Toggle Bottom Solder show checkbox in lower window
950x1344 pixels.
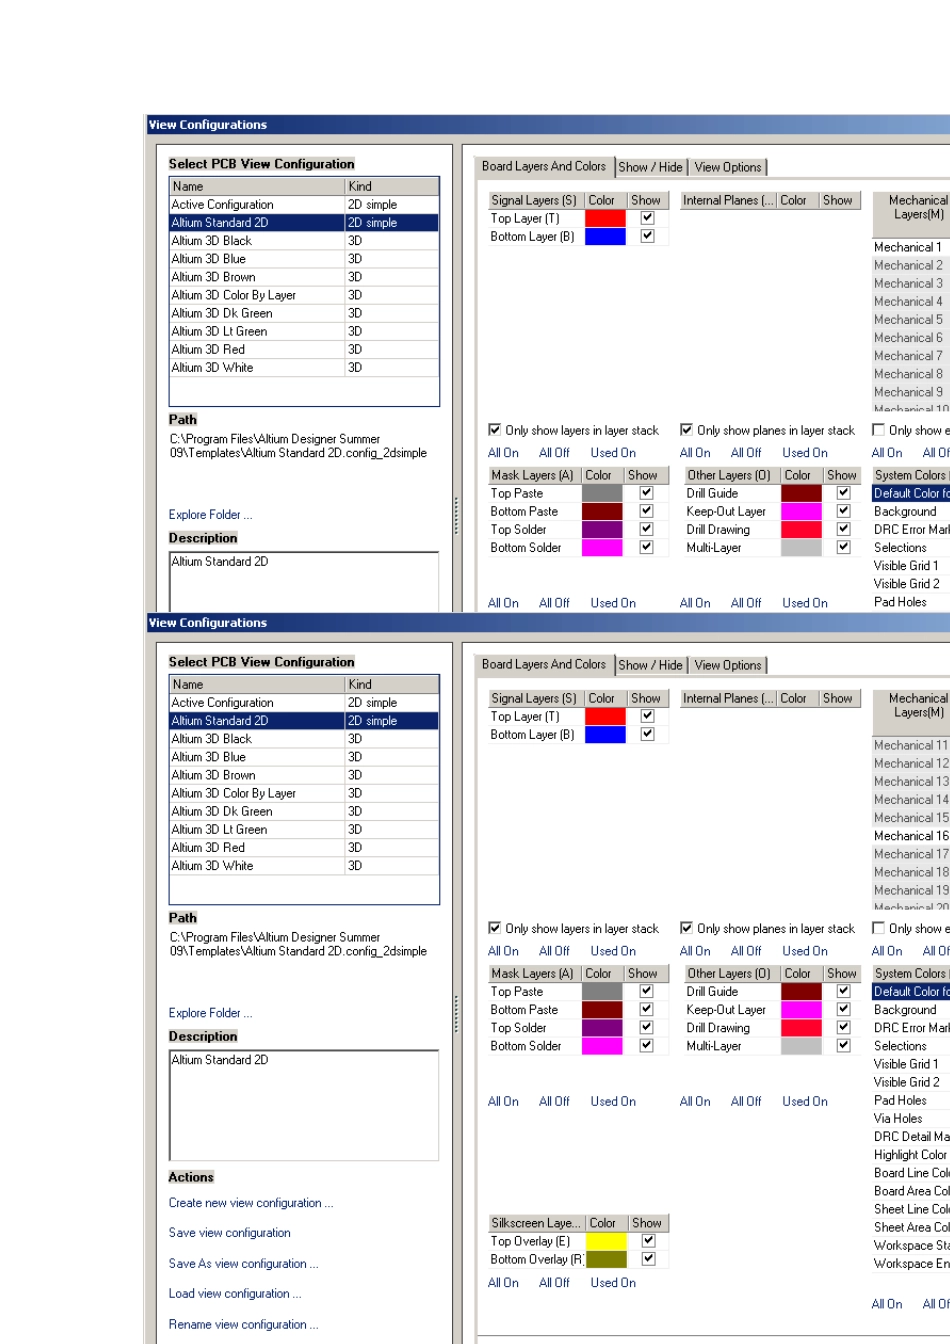645,1045
